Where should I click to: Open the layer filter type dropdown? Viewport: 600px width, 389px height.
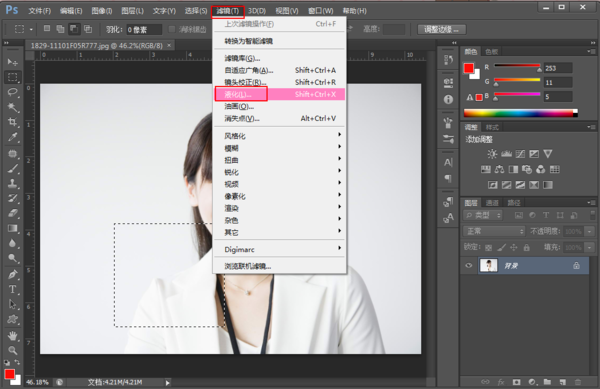(x=483, y=215)
